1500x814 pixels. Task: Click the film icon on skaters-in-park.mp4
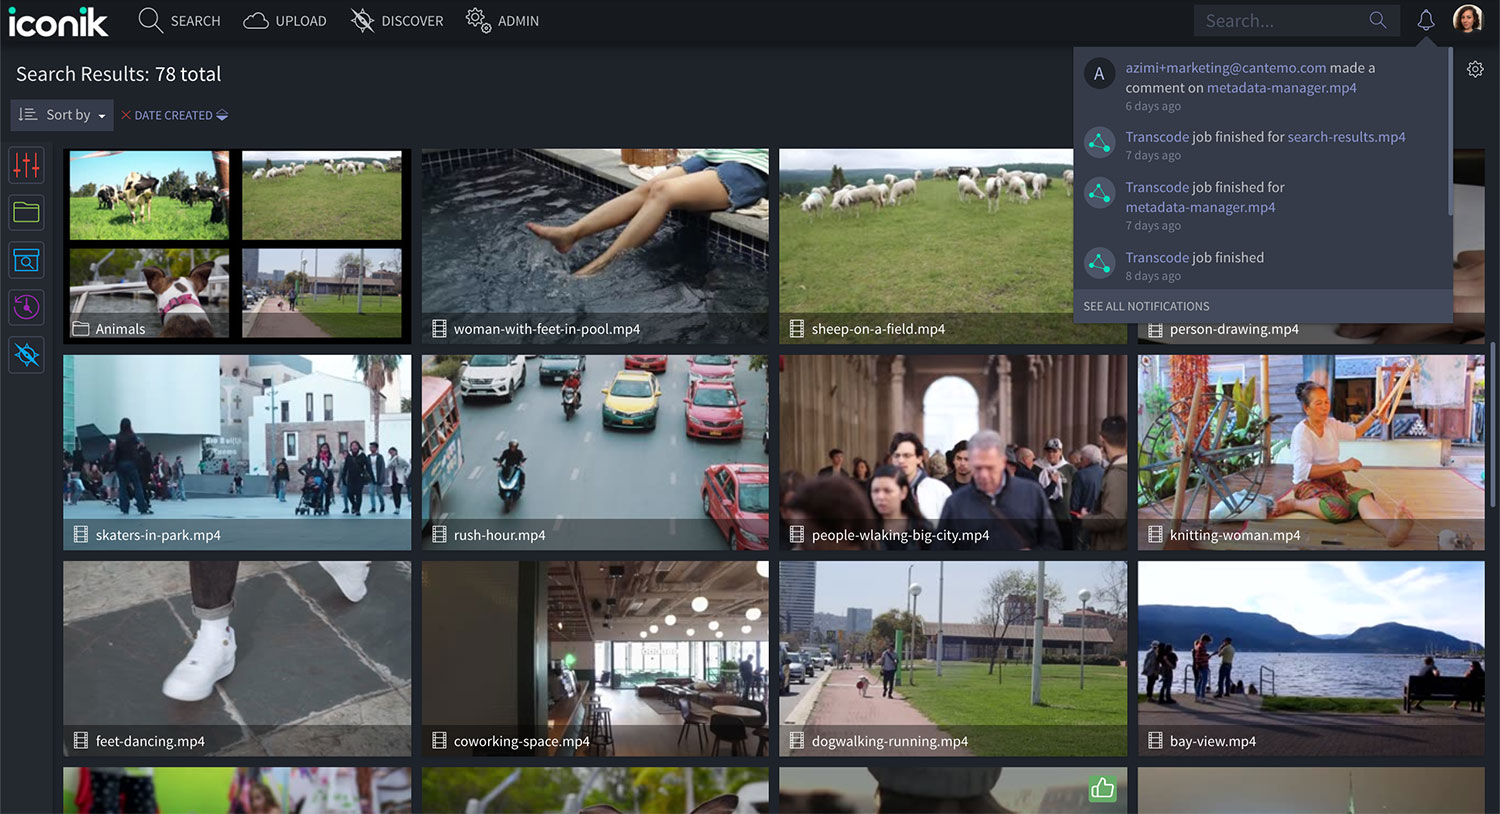(81, 535)
